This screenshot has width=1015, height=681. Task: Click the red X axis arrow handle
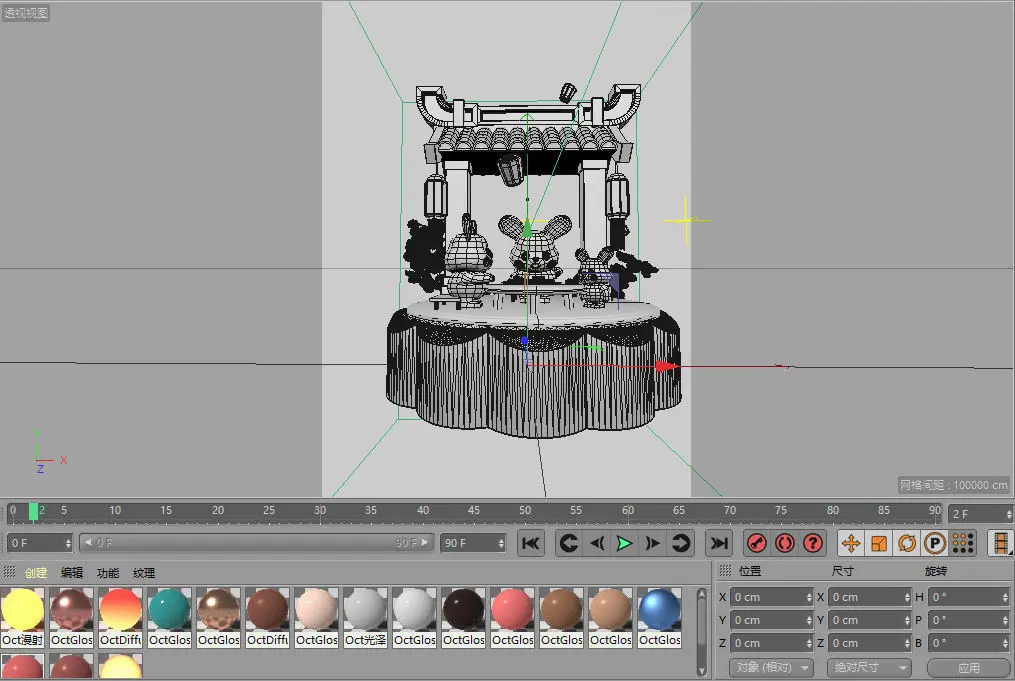coord(667,366)
